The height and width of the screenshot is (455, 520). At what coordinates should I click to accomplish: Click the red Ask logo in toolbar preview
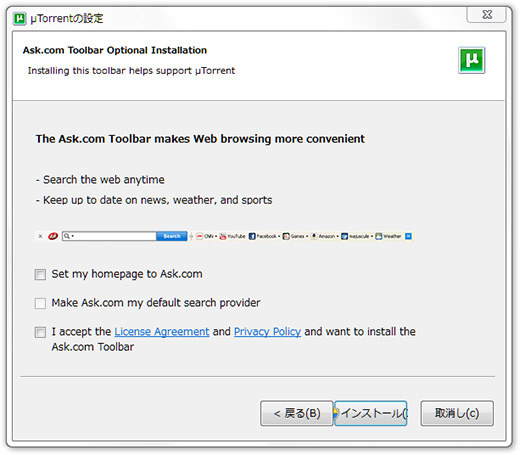tap(53, 236)
